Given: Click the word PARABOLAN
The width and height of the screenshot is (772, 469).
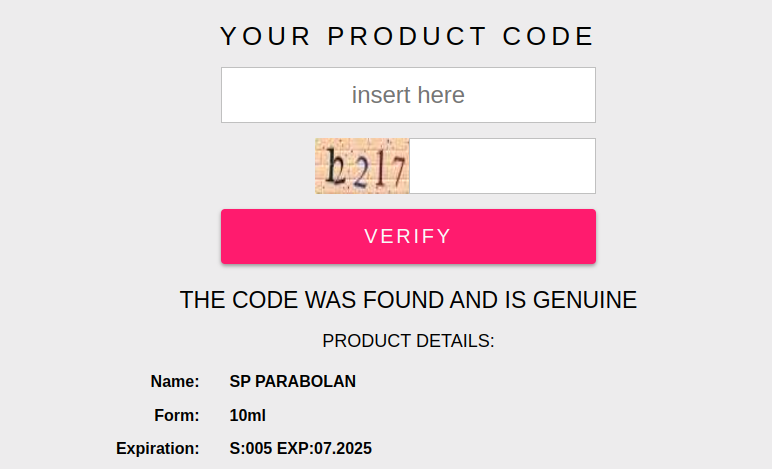Looking at the screenshot, I should tap(305, 381).
